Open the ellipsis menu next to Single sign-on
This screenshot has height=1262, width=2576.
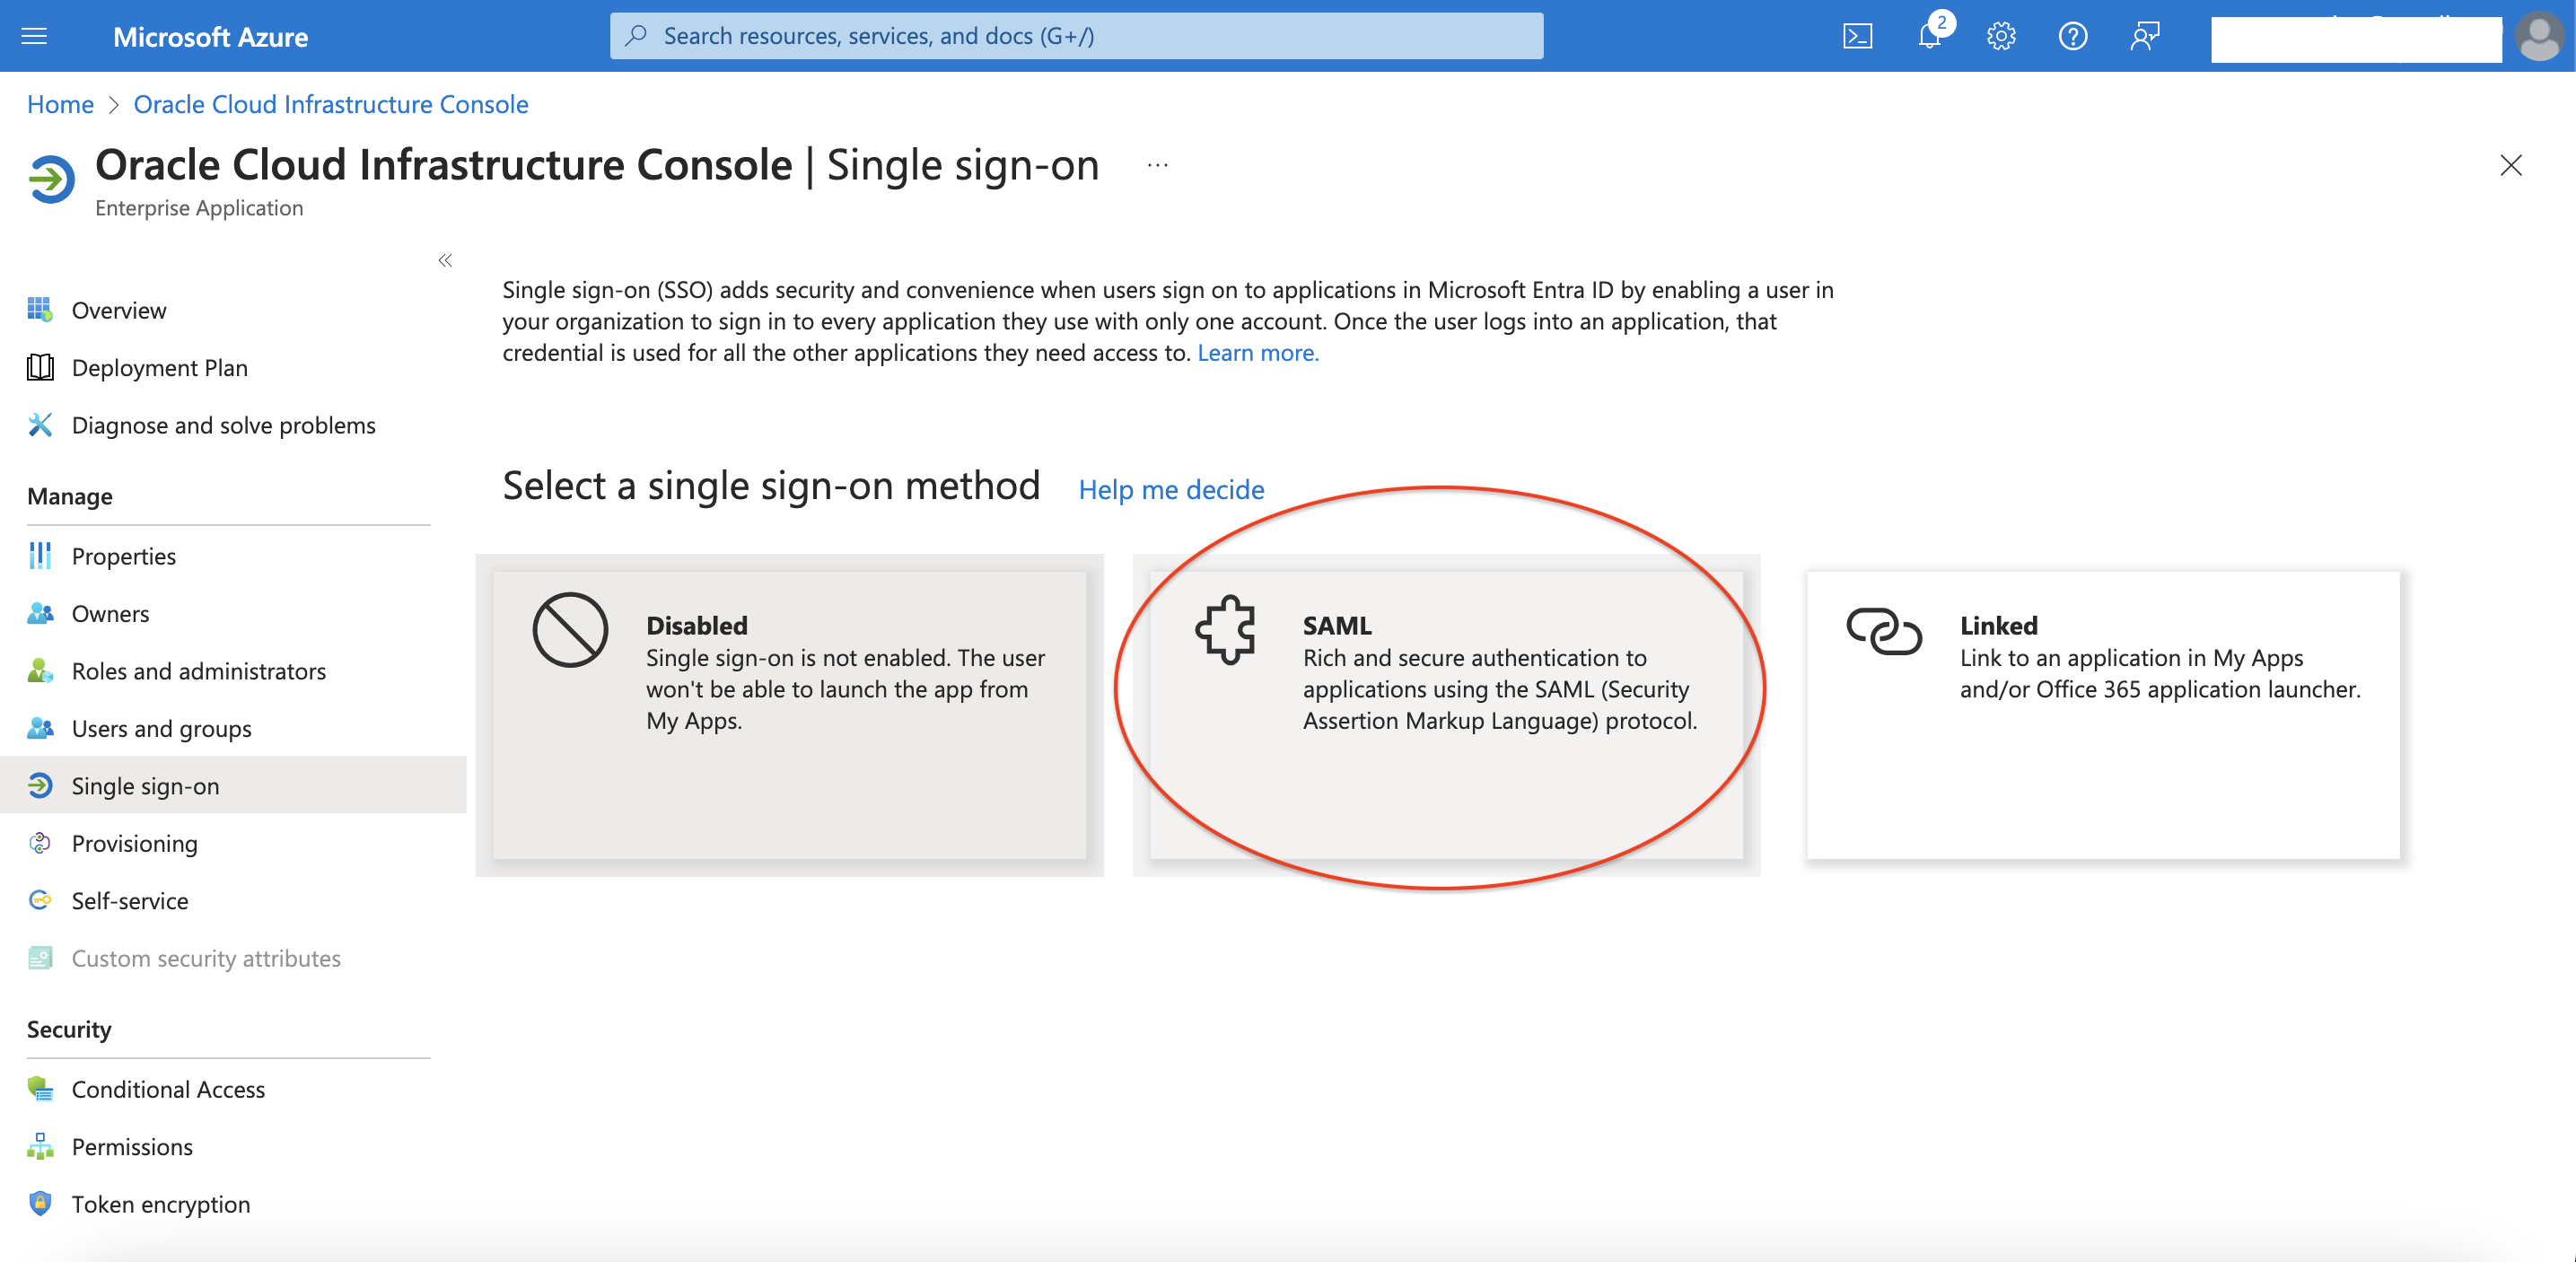coord(1156,165)
